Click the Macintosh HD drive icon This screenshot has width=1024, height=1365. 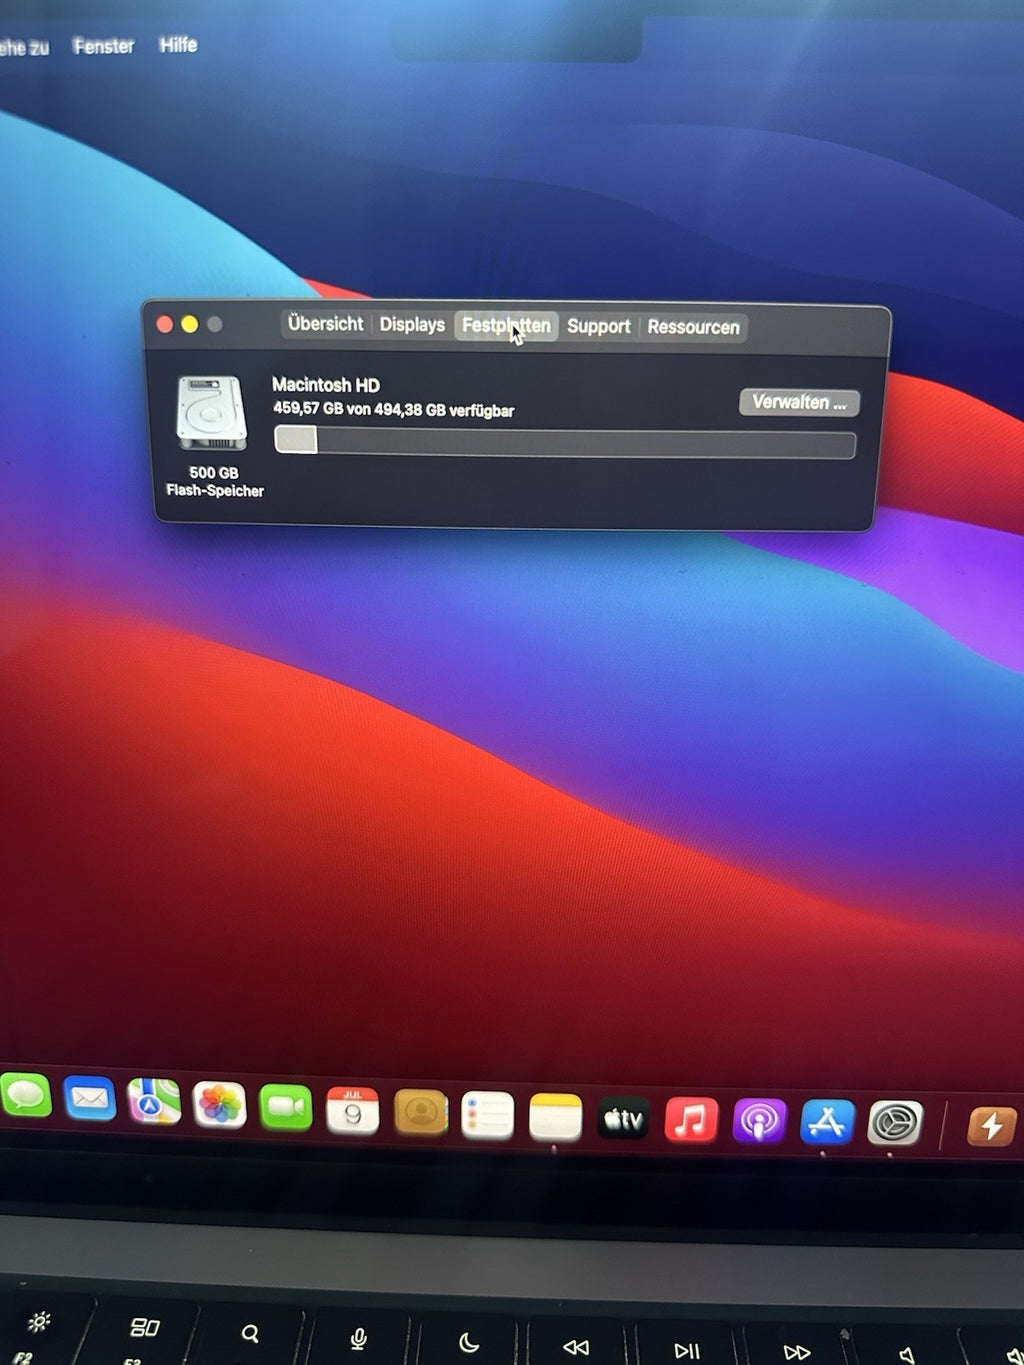pyautogui.click(x=212, y=413)
